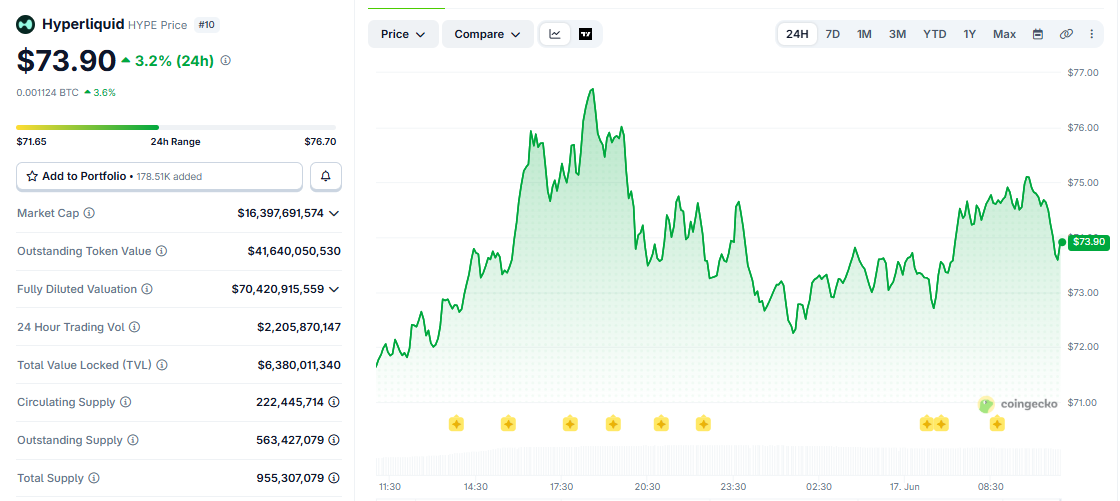Click the Hyperliquid coin name heading
Screen dimensions: 1120x501
point(83,24)
